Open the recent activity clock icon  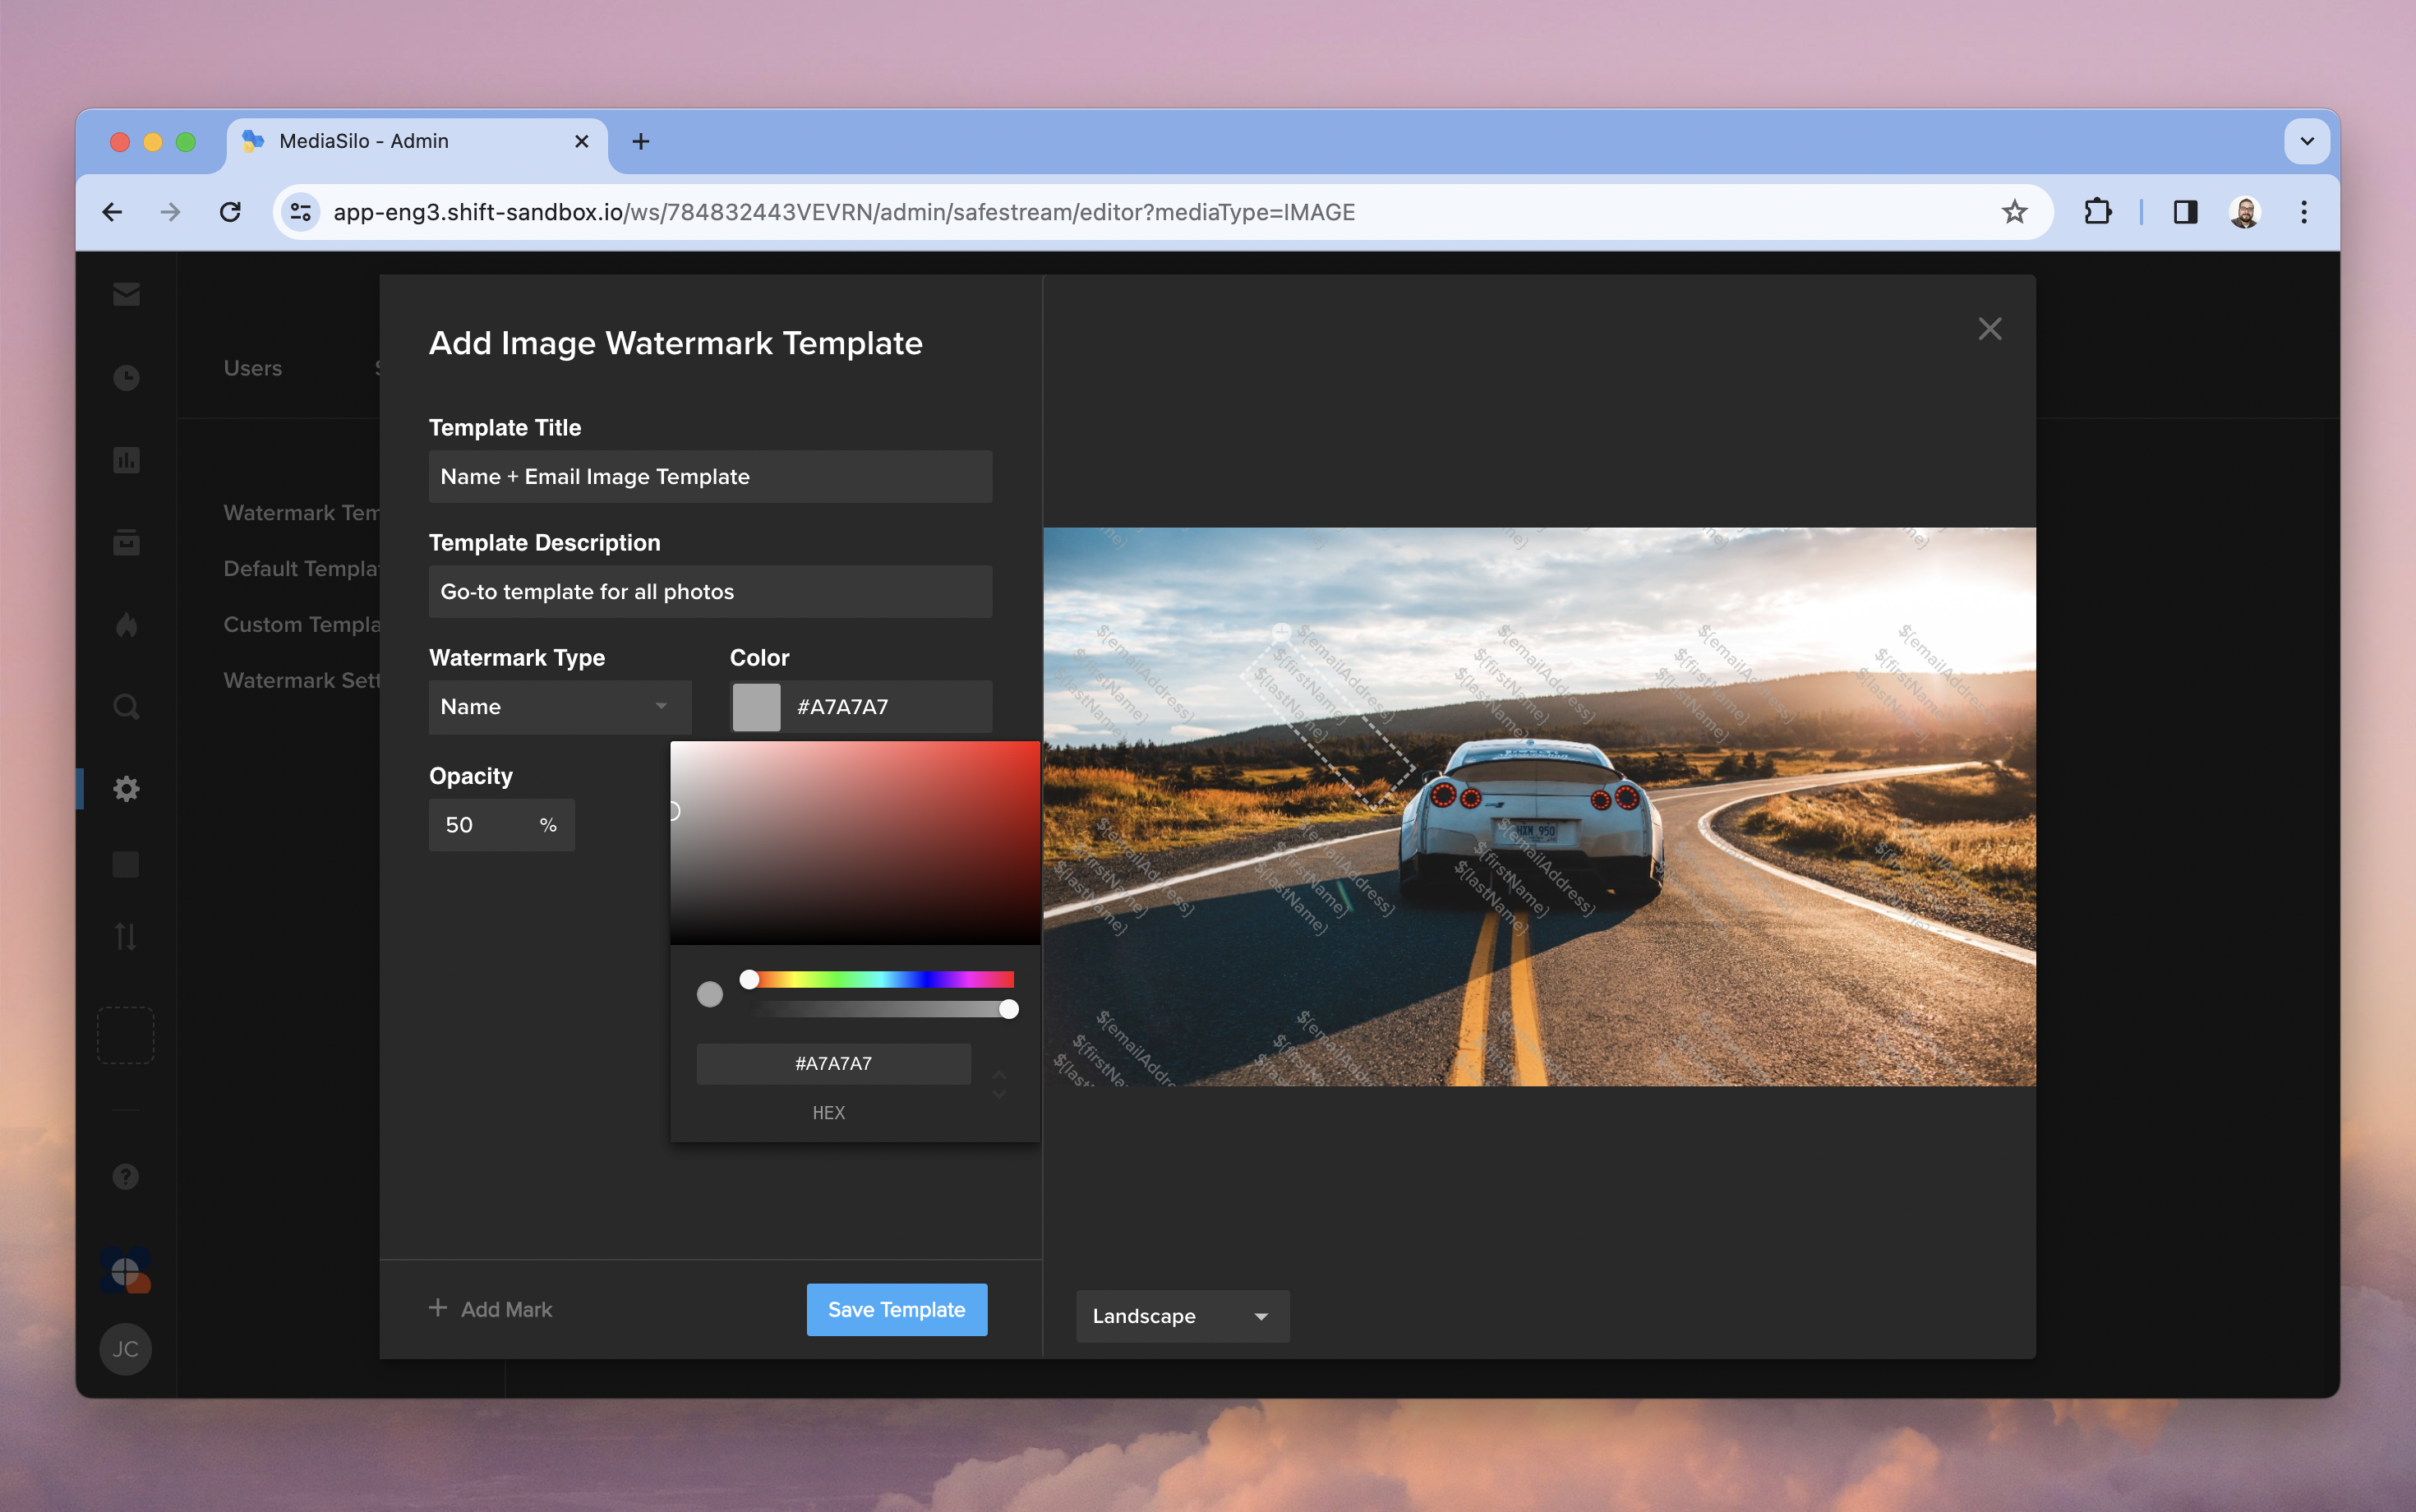click(126, 378)
